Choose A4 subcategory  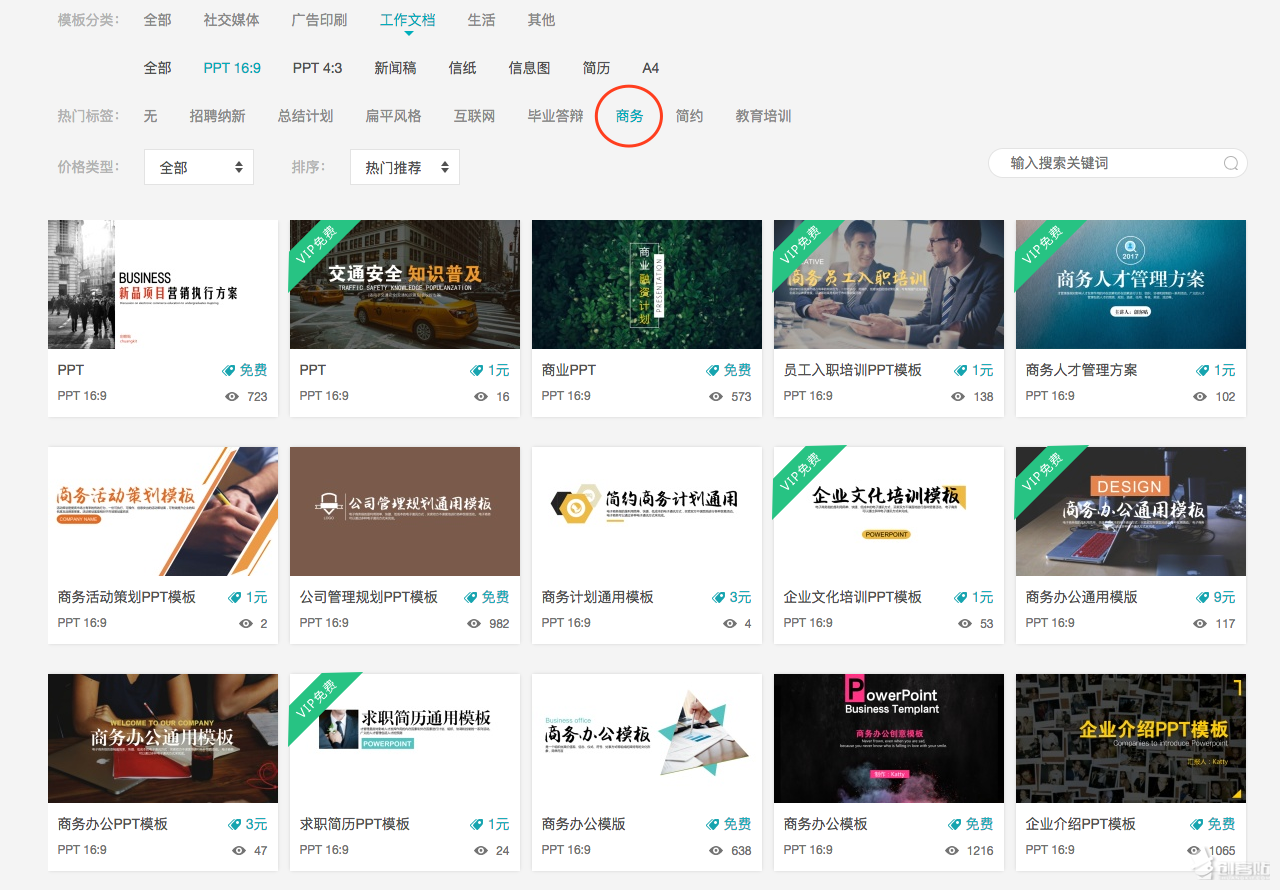[650, 68]
